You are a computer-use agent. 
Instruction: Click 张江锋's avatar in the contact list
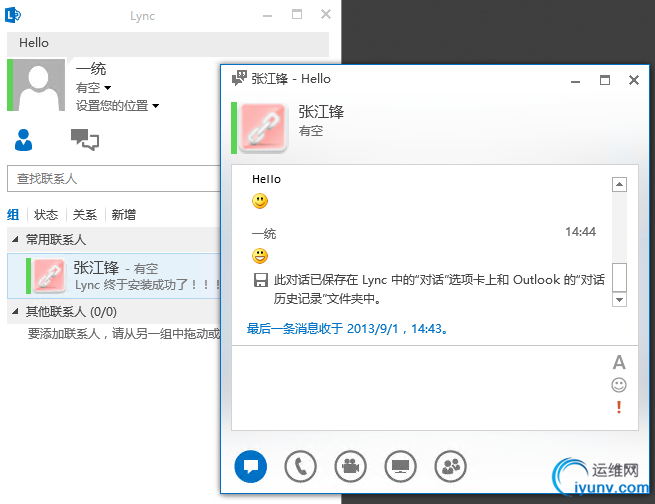49,275
